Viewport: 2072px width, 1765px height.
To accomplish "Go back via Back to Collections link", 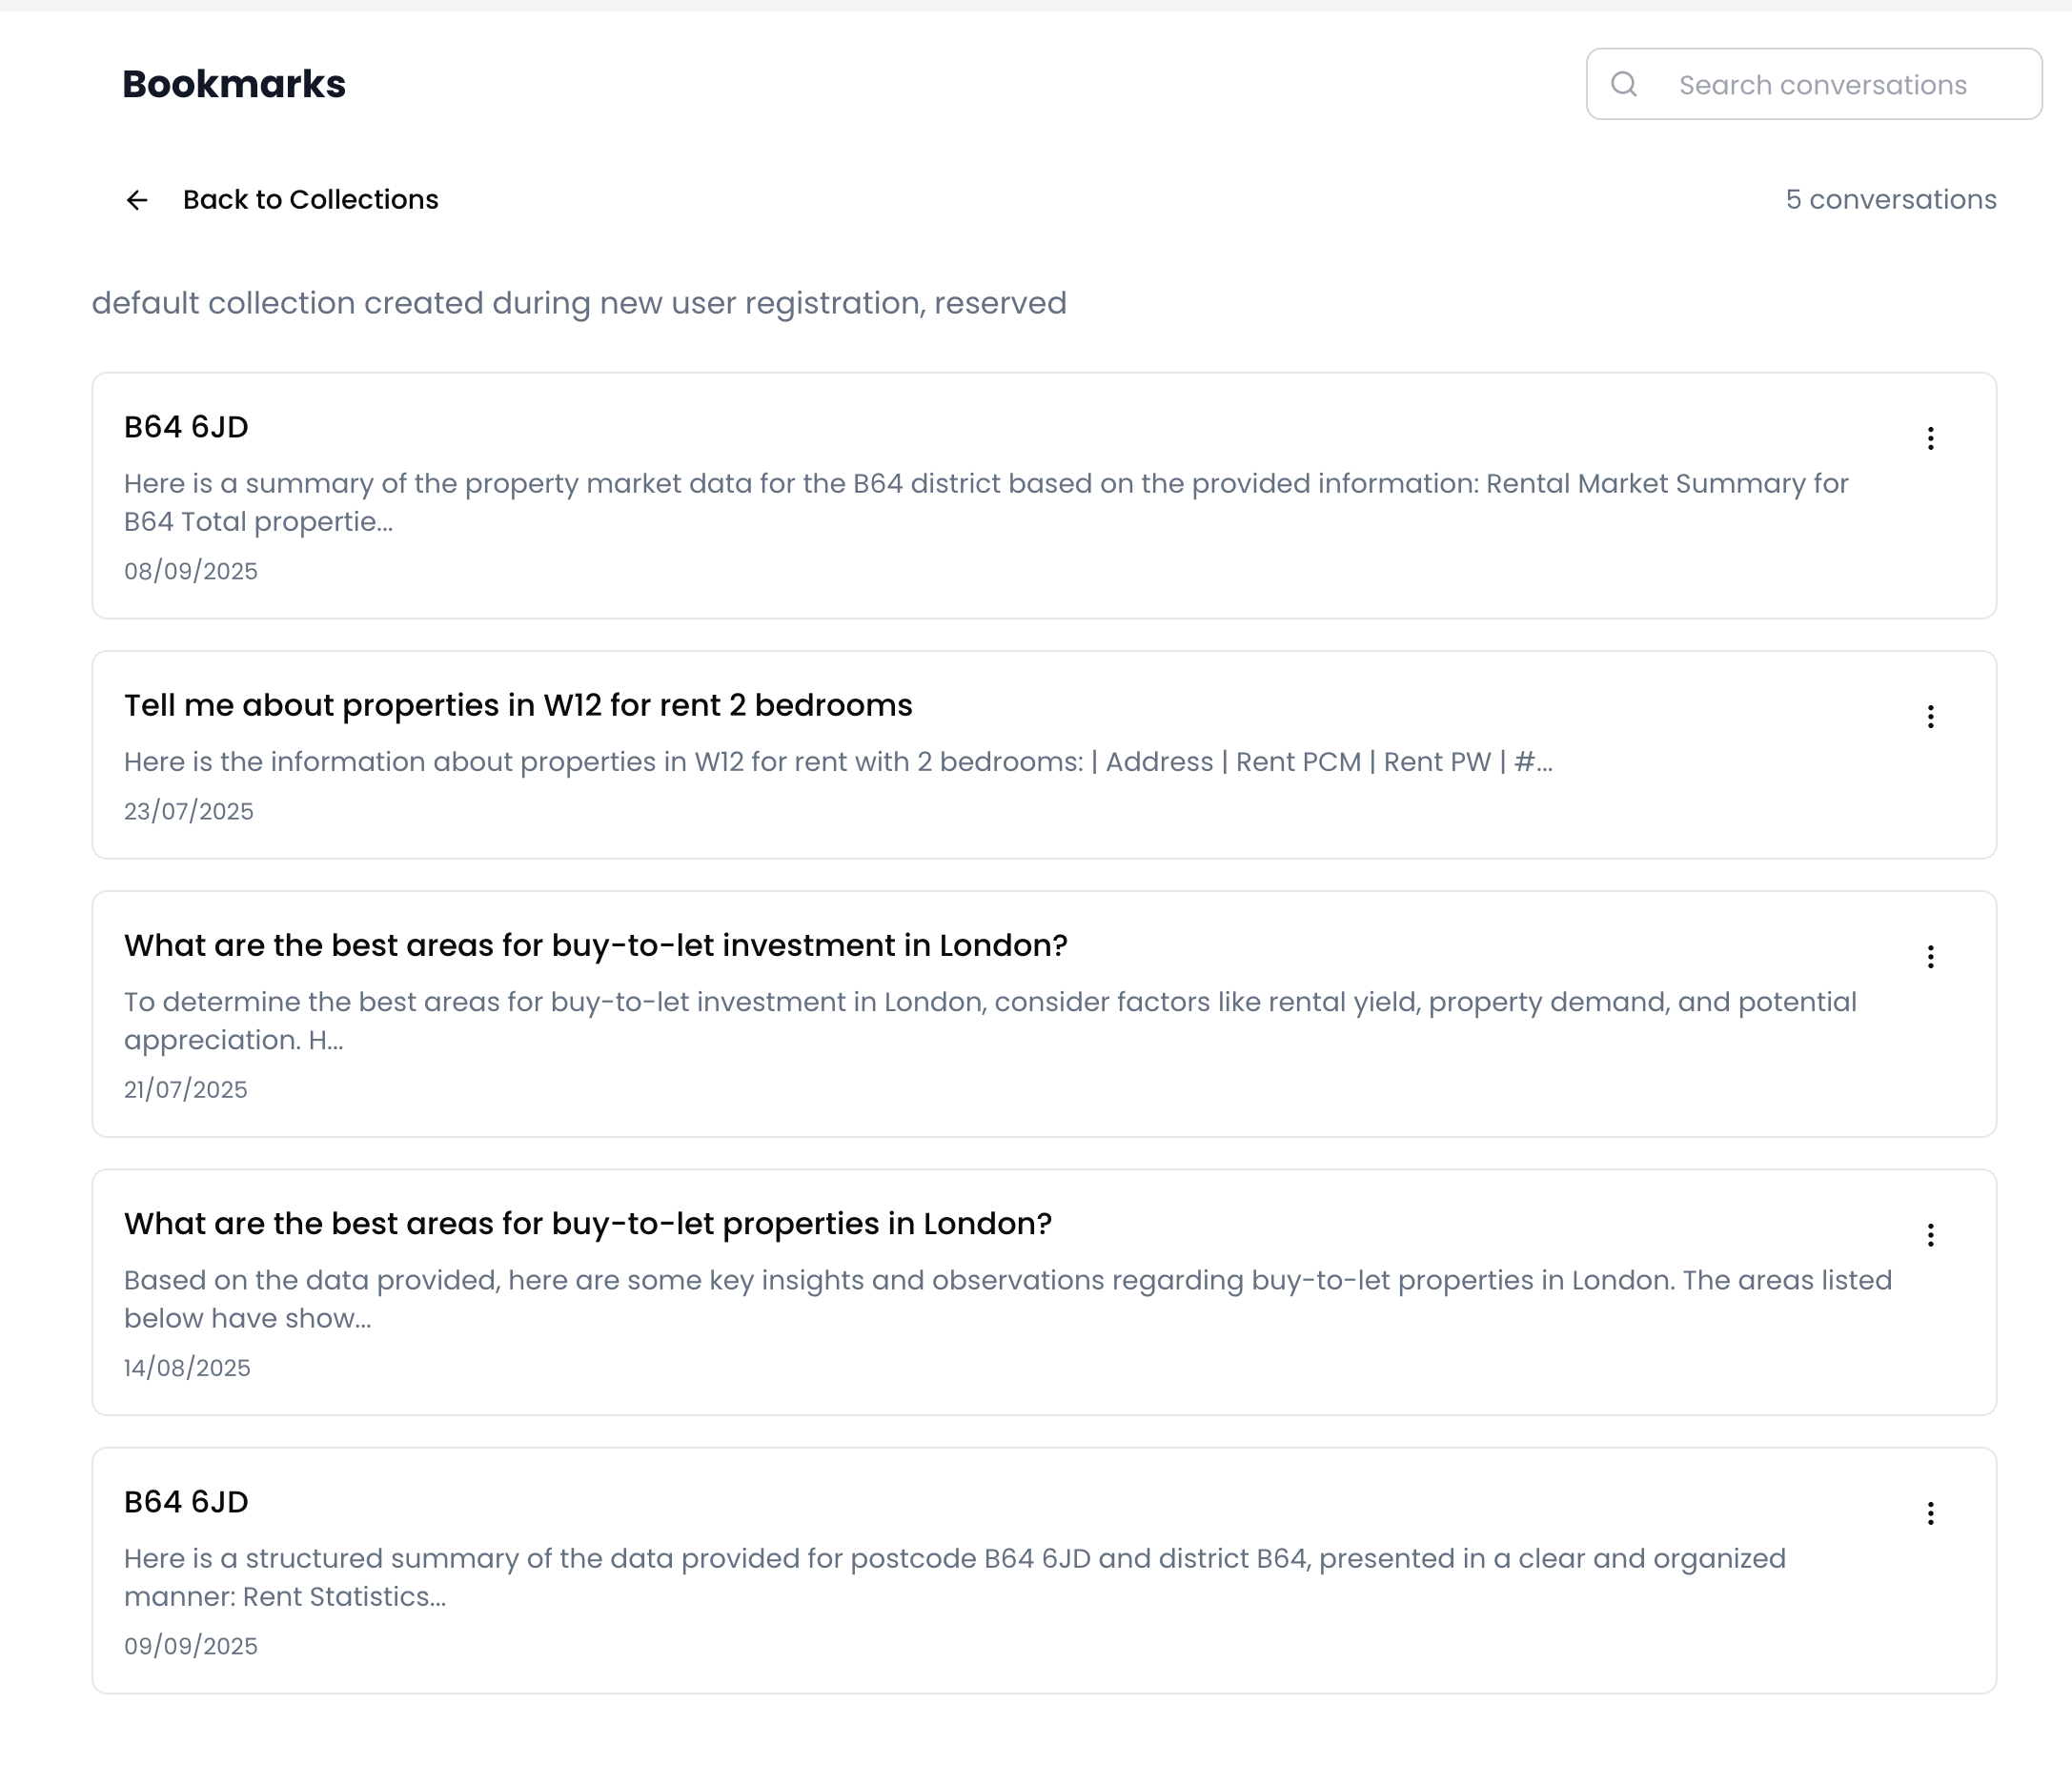I will pos(310,200).
